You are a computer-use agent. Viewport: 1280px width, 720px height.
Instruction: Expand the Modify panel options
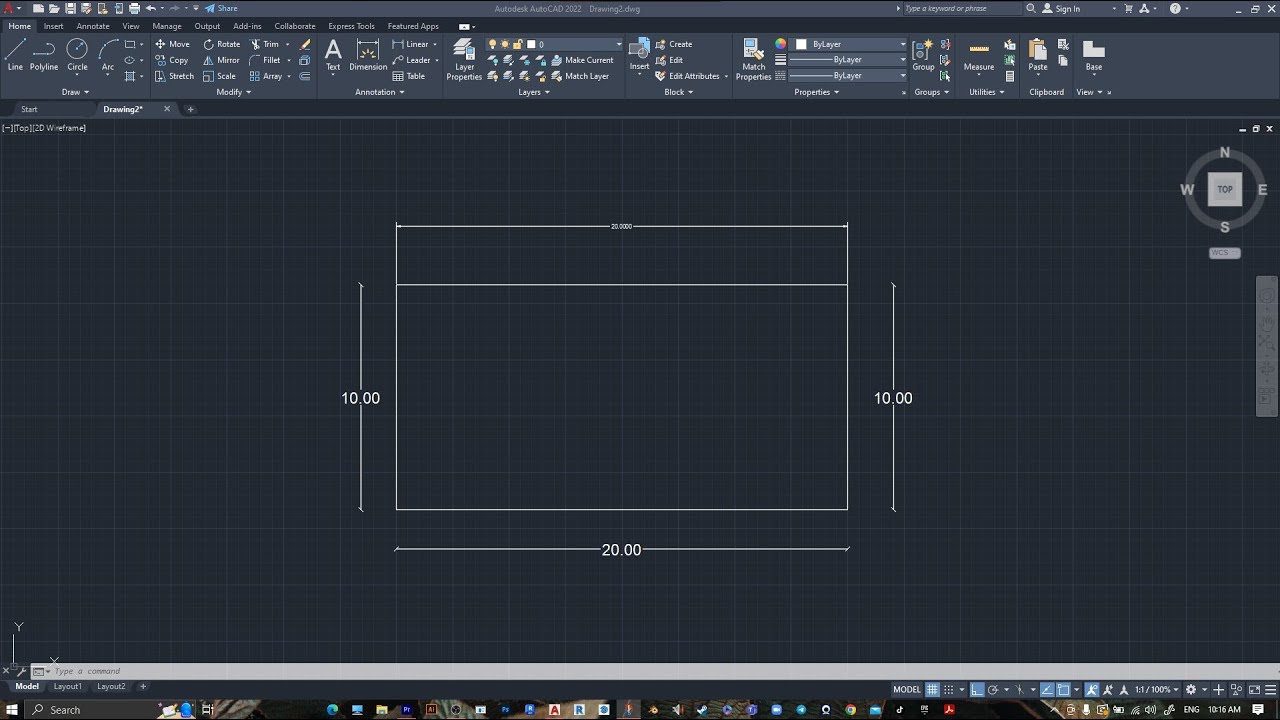[x=233, y=92]
